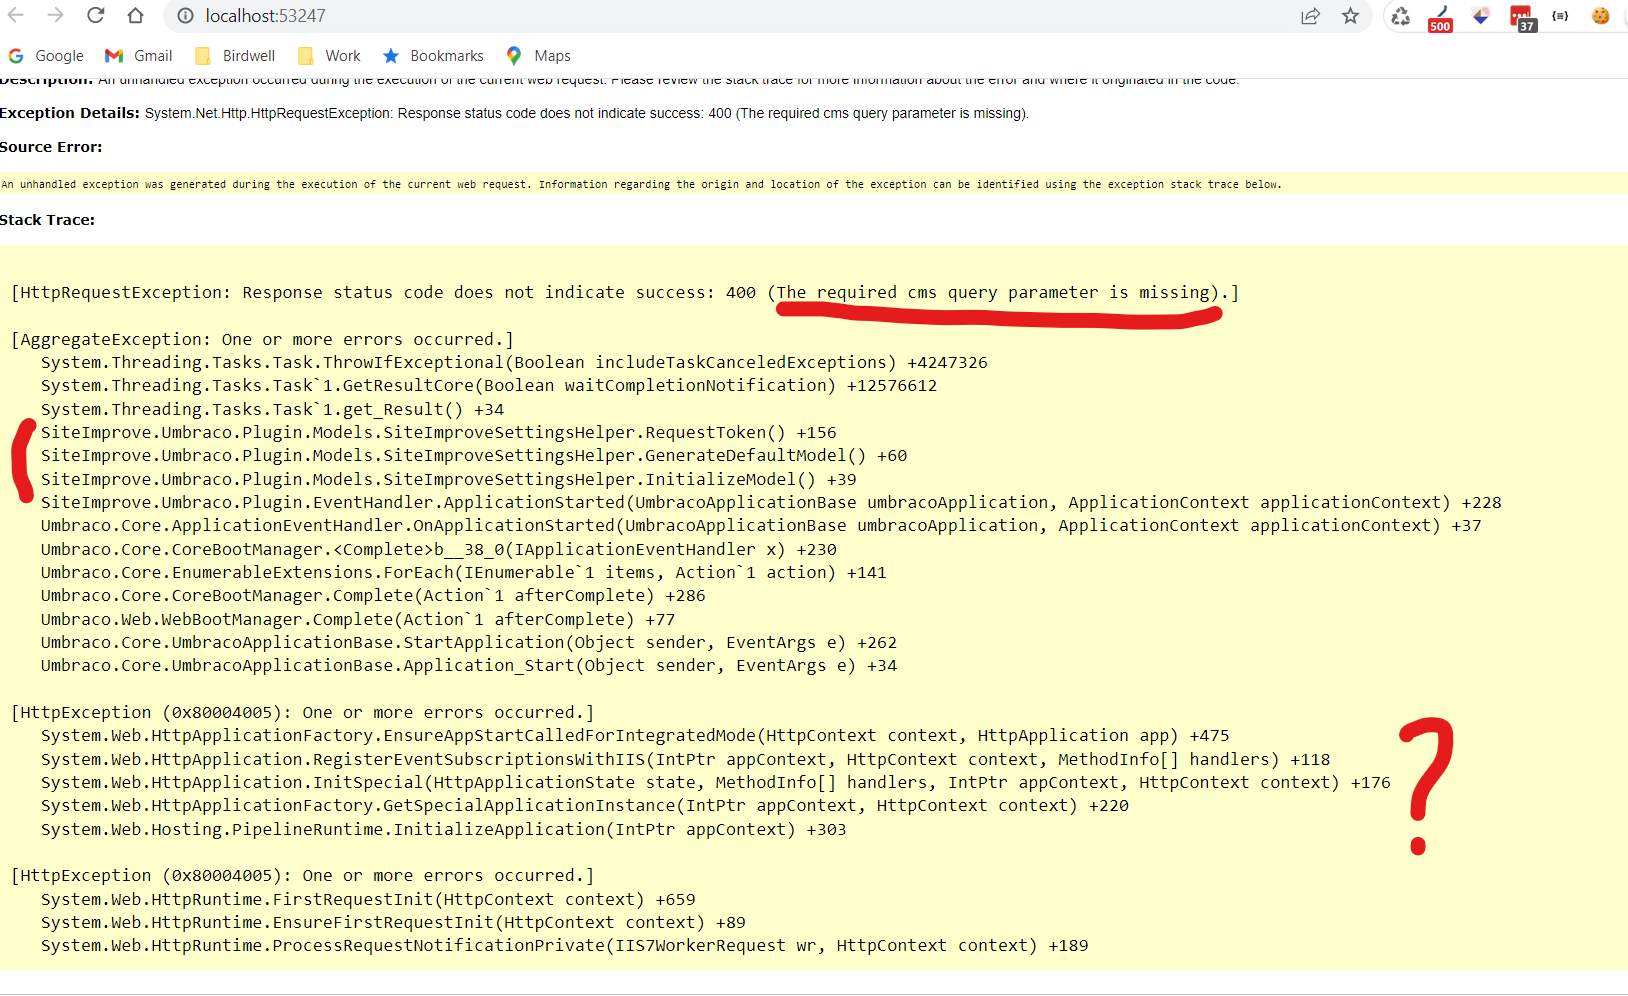Share this page using the share icon
This screenshot has height=996, width=1628.
tap(1310, 16)
